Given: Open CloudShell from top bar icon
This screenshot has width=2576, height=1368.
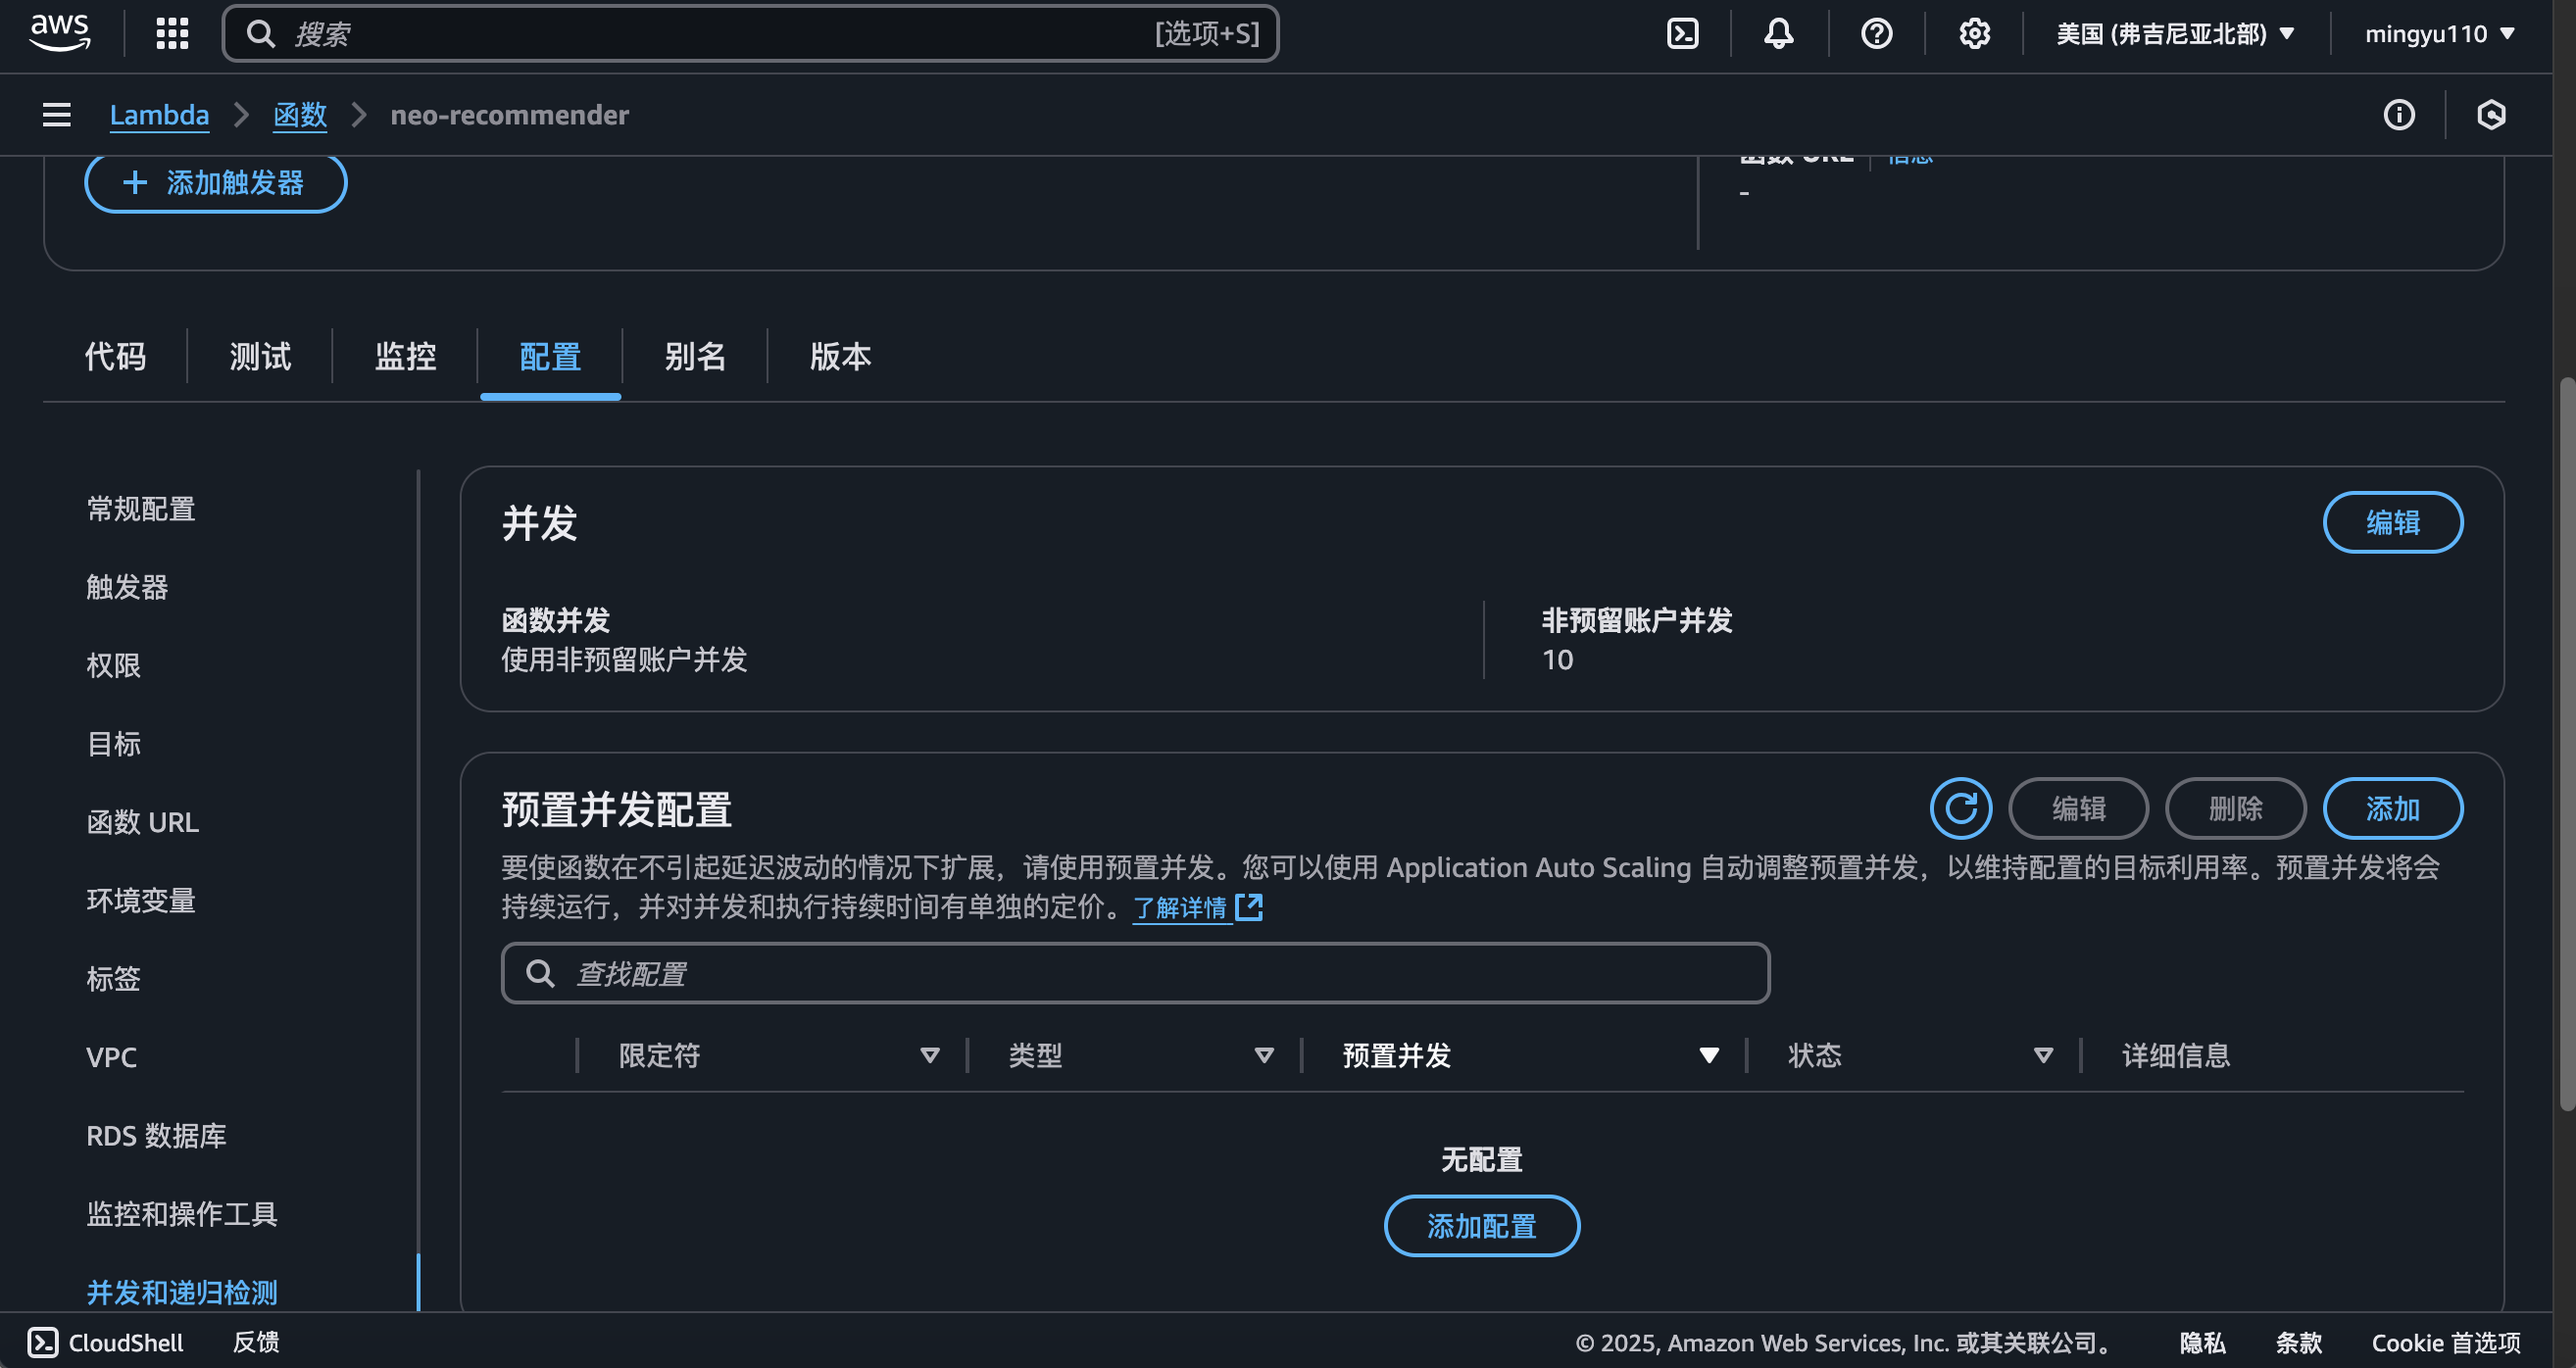Looking at the screenshot, I should (1683, 33).
